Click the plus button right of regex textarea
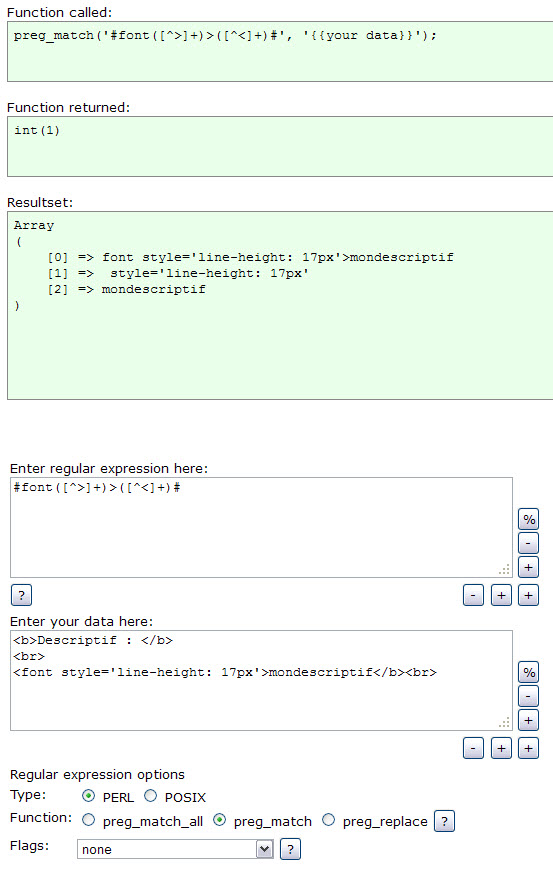The image size is (553, 871). pyautogui.click(x=528, y=567)
